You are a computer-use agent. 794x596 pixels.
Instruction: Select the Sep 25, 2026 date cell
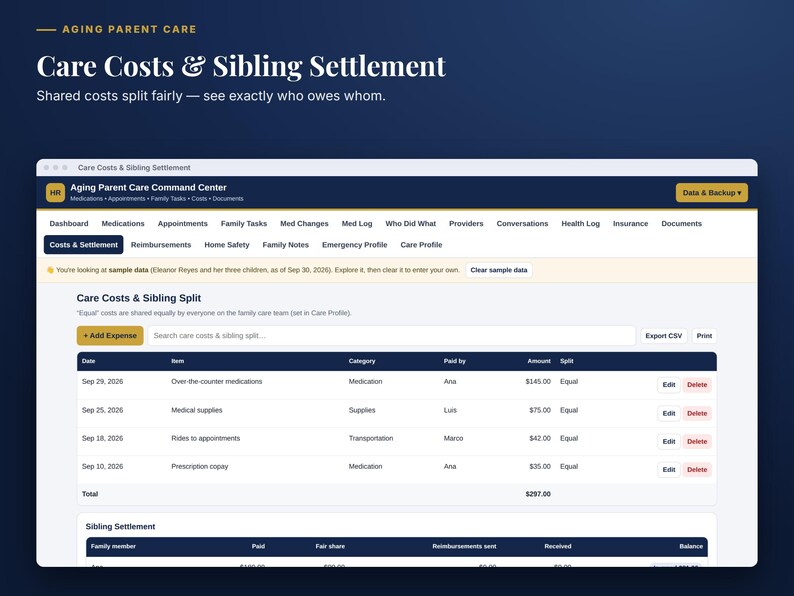click(102, 410)
